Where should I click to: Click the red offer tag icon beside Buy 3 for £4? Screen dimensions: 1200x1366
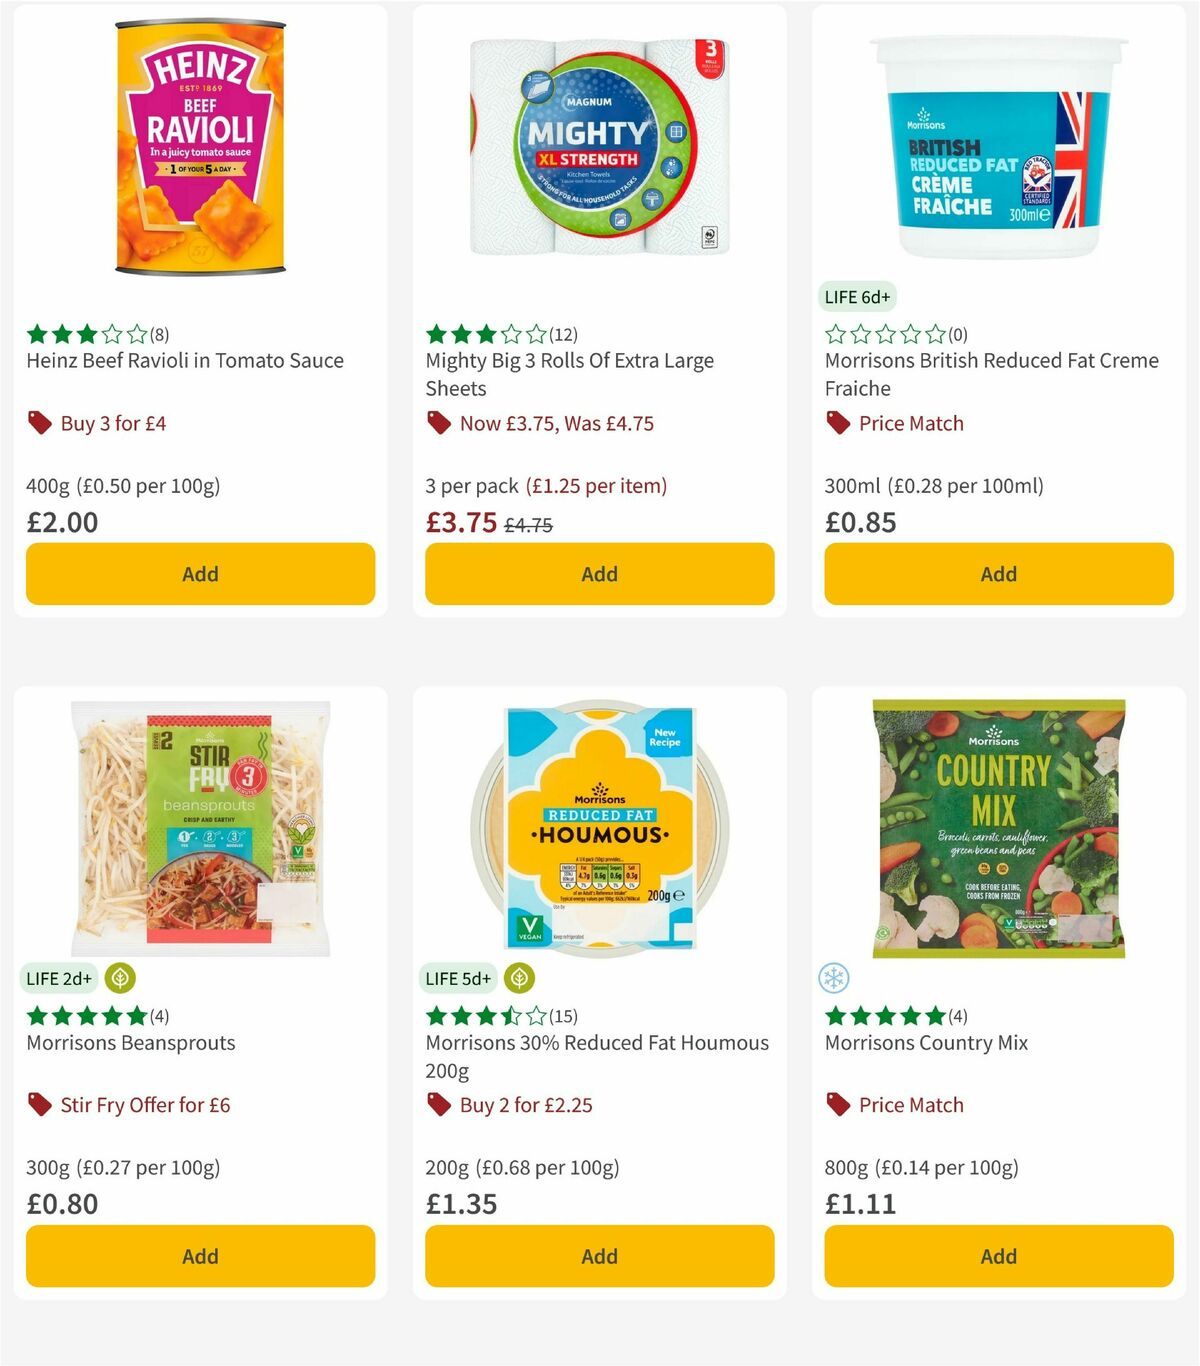38,423
